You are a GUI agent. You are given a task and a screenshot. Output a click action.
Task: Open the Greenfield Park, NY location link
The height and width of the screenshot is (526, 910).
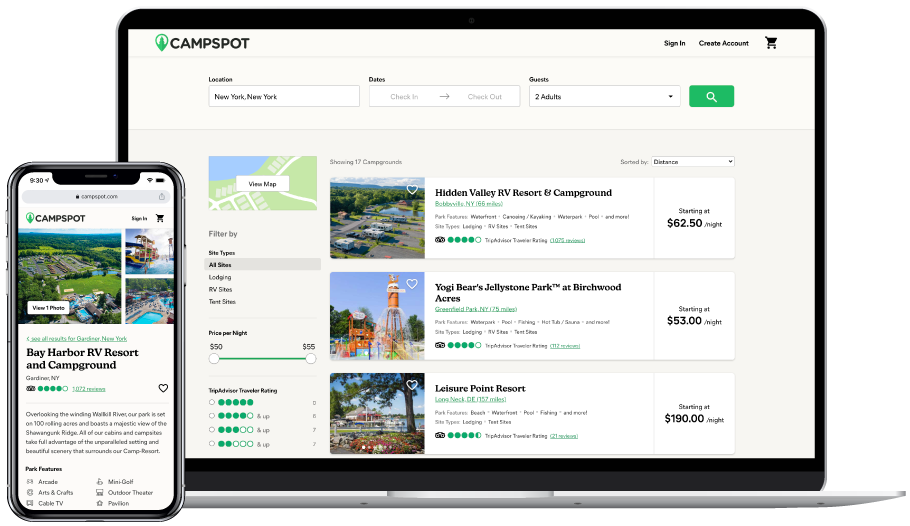coord(475,309)
